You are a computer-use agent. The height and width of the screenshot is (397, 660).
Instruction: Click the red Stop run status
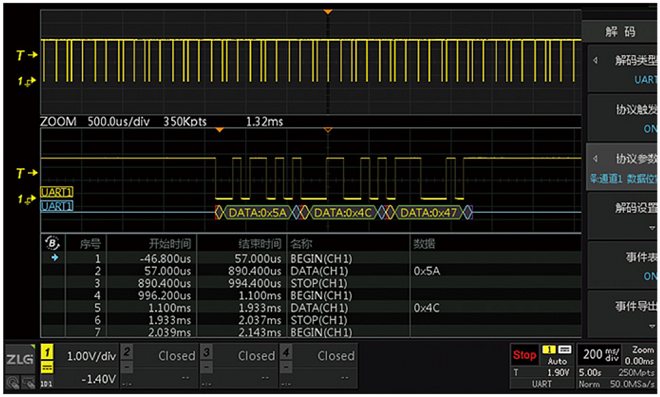click(524, 355)
